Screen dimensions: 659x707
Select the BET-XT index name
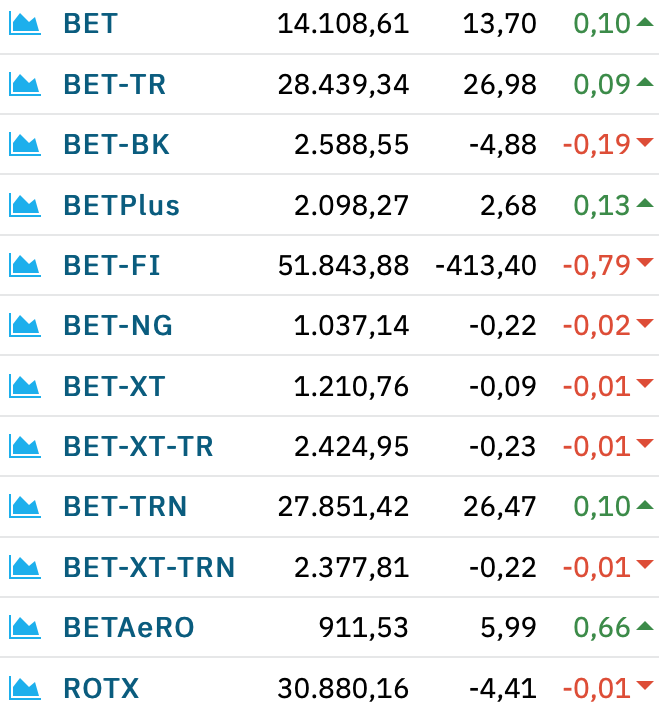coord(114,386)
